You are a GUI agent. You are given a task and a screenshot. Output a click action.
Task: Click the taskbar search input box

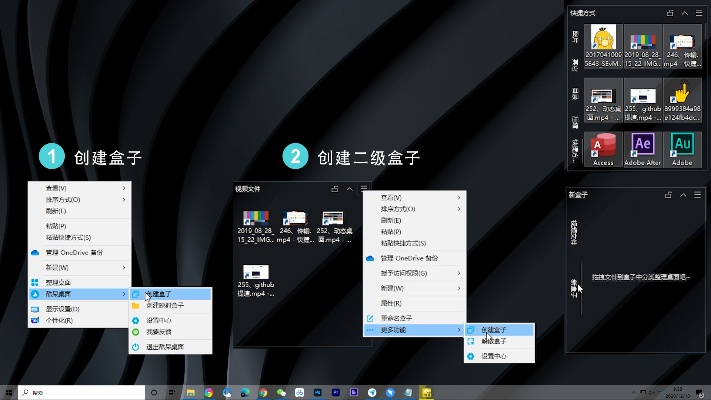point(80,392)
